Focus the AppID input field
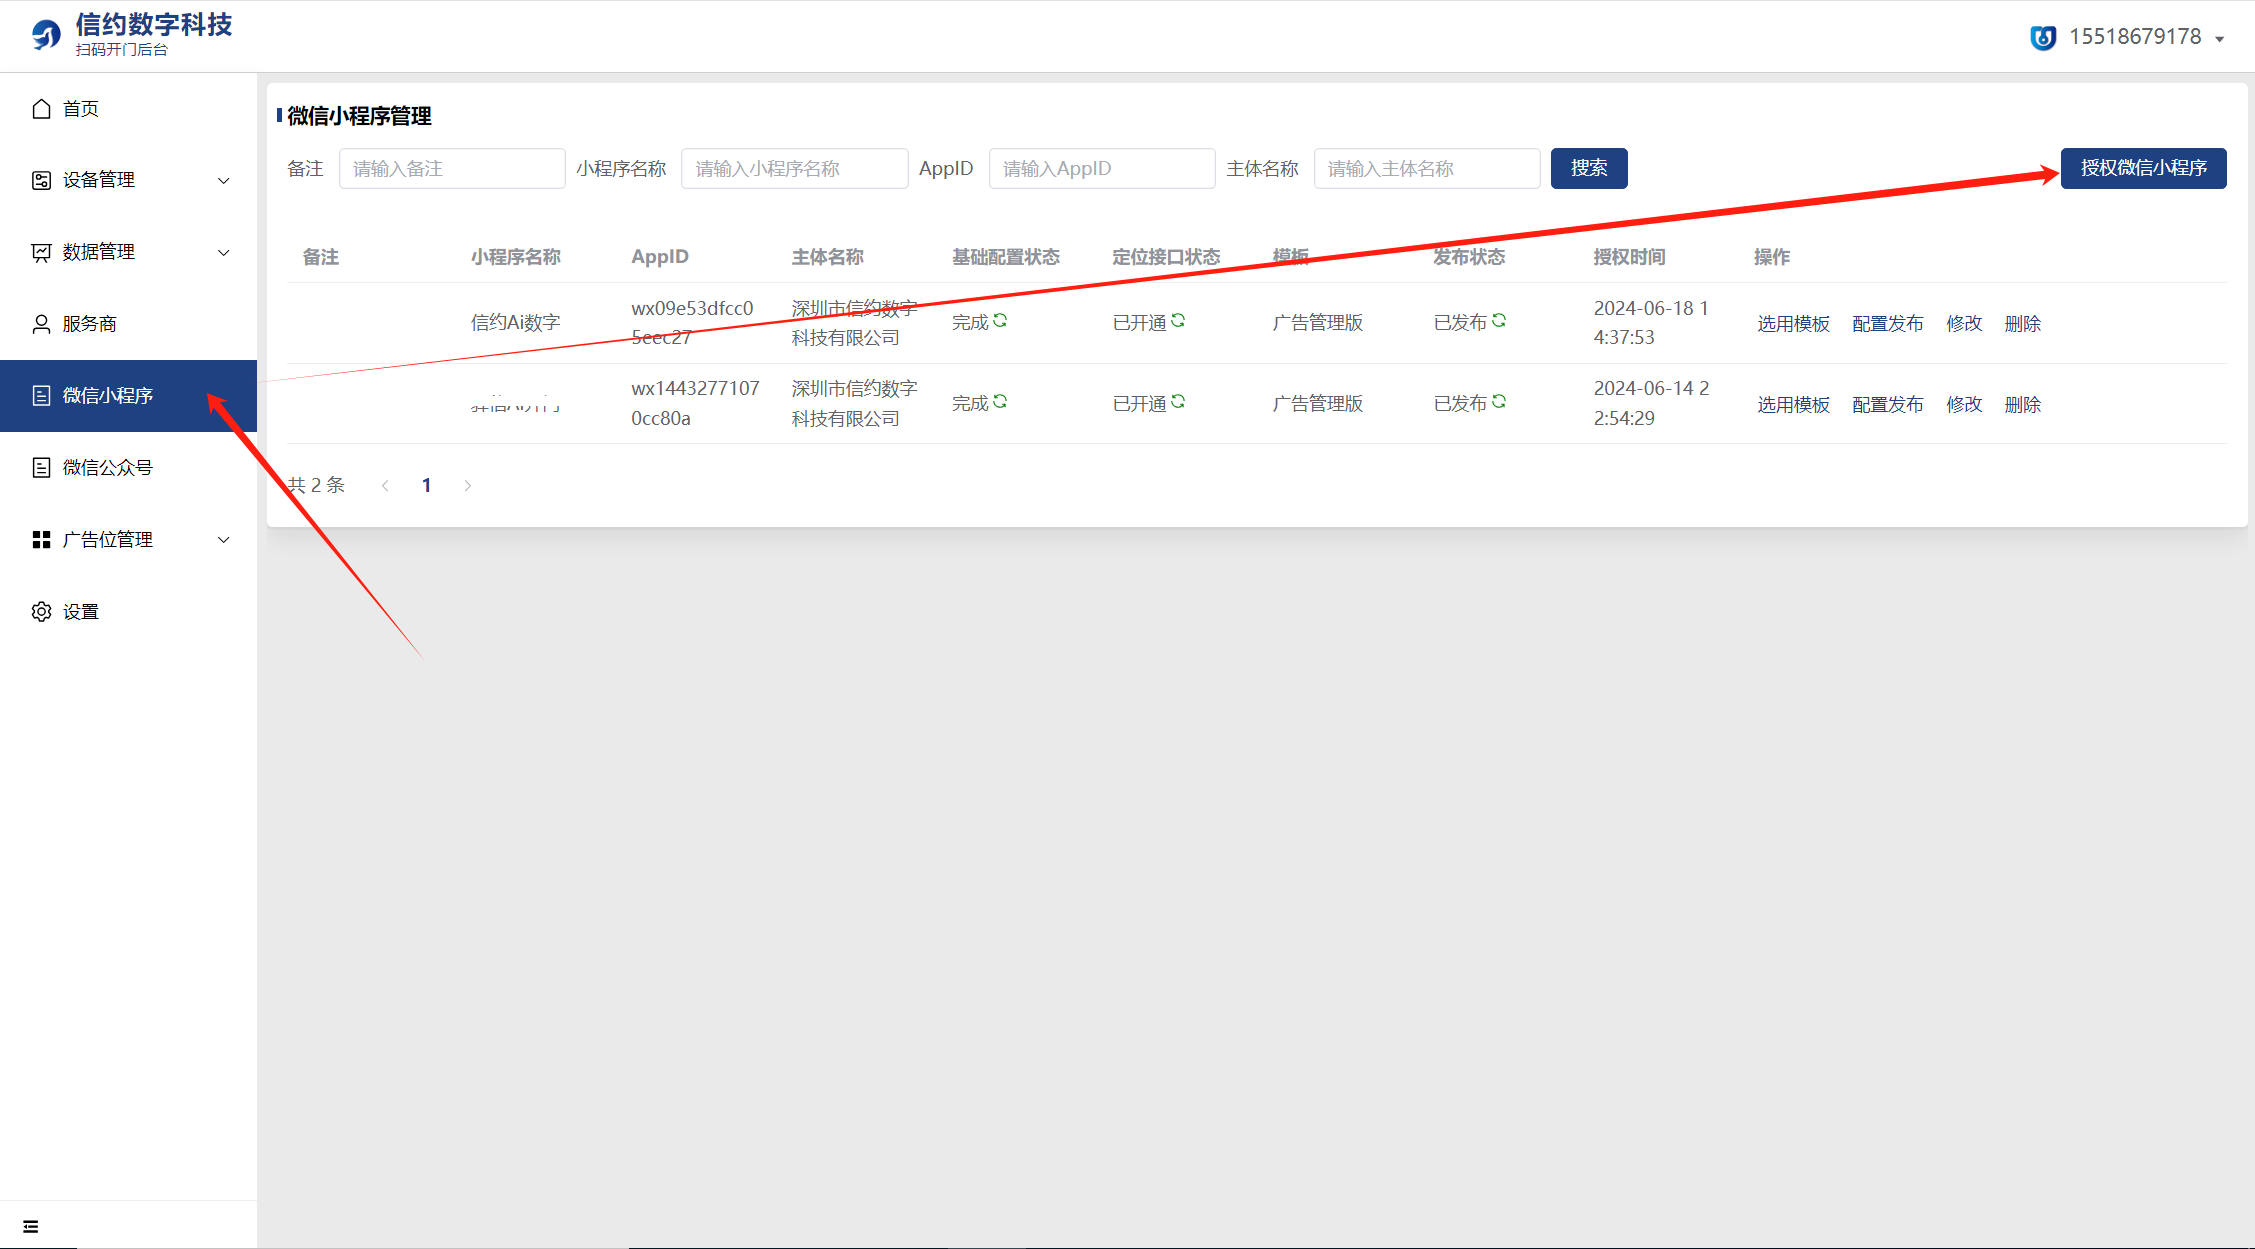 pos(1101,169)
